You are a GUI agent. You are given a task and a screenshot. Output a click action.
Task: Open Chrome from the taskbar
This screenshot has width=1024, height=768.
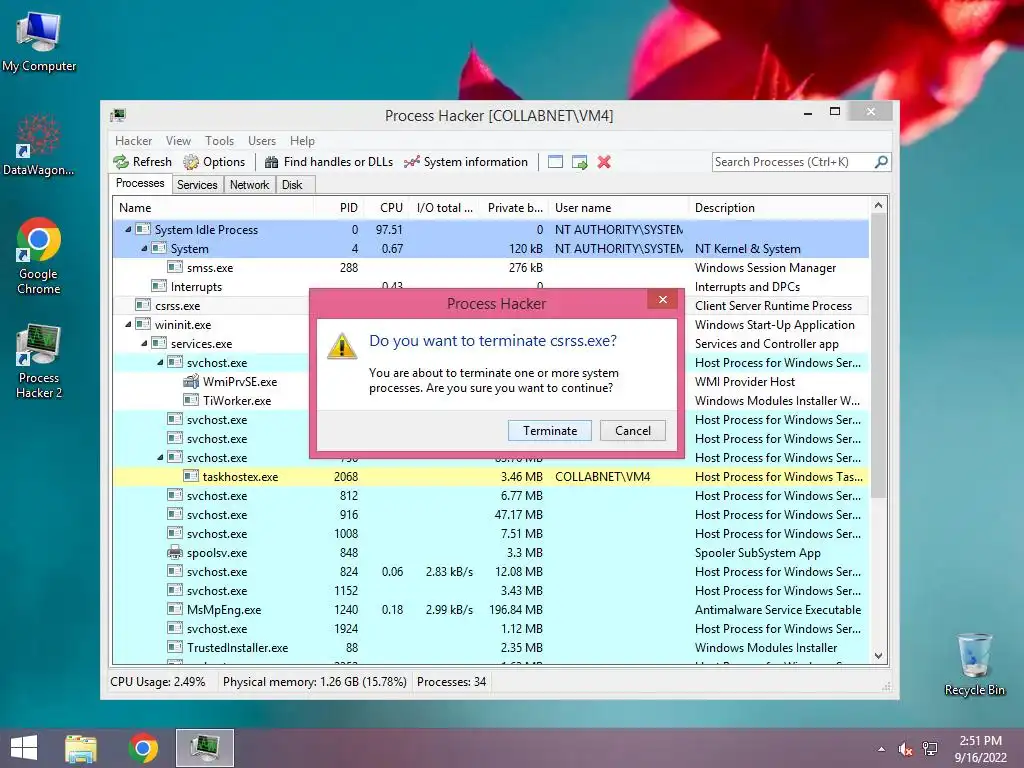(x=143, y=748)
